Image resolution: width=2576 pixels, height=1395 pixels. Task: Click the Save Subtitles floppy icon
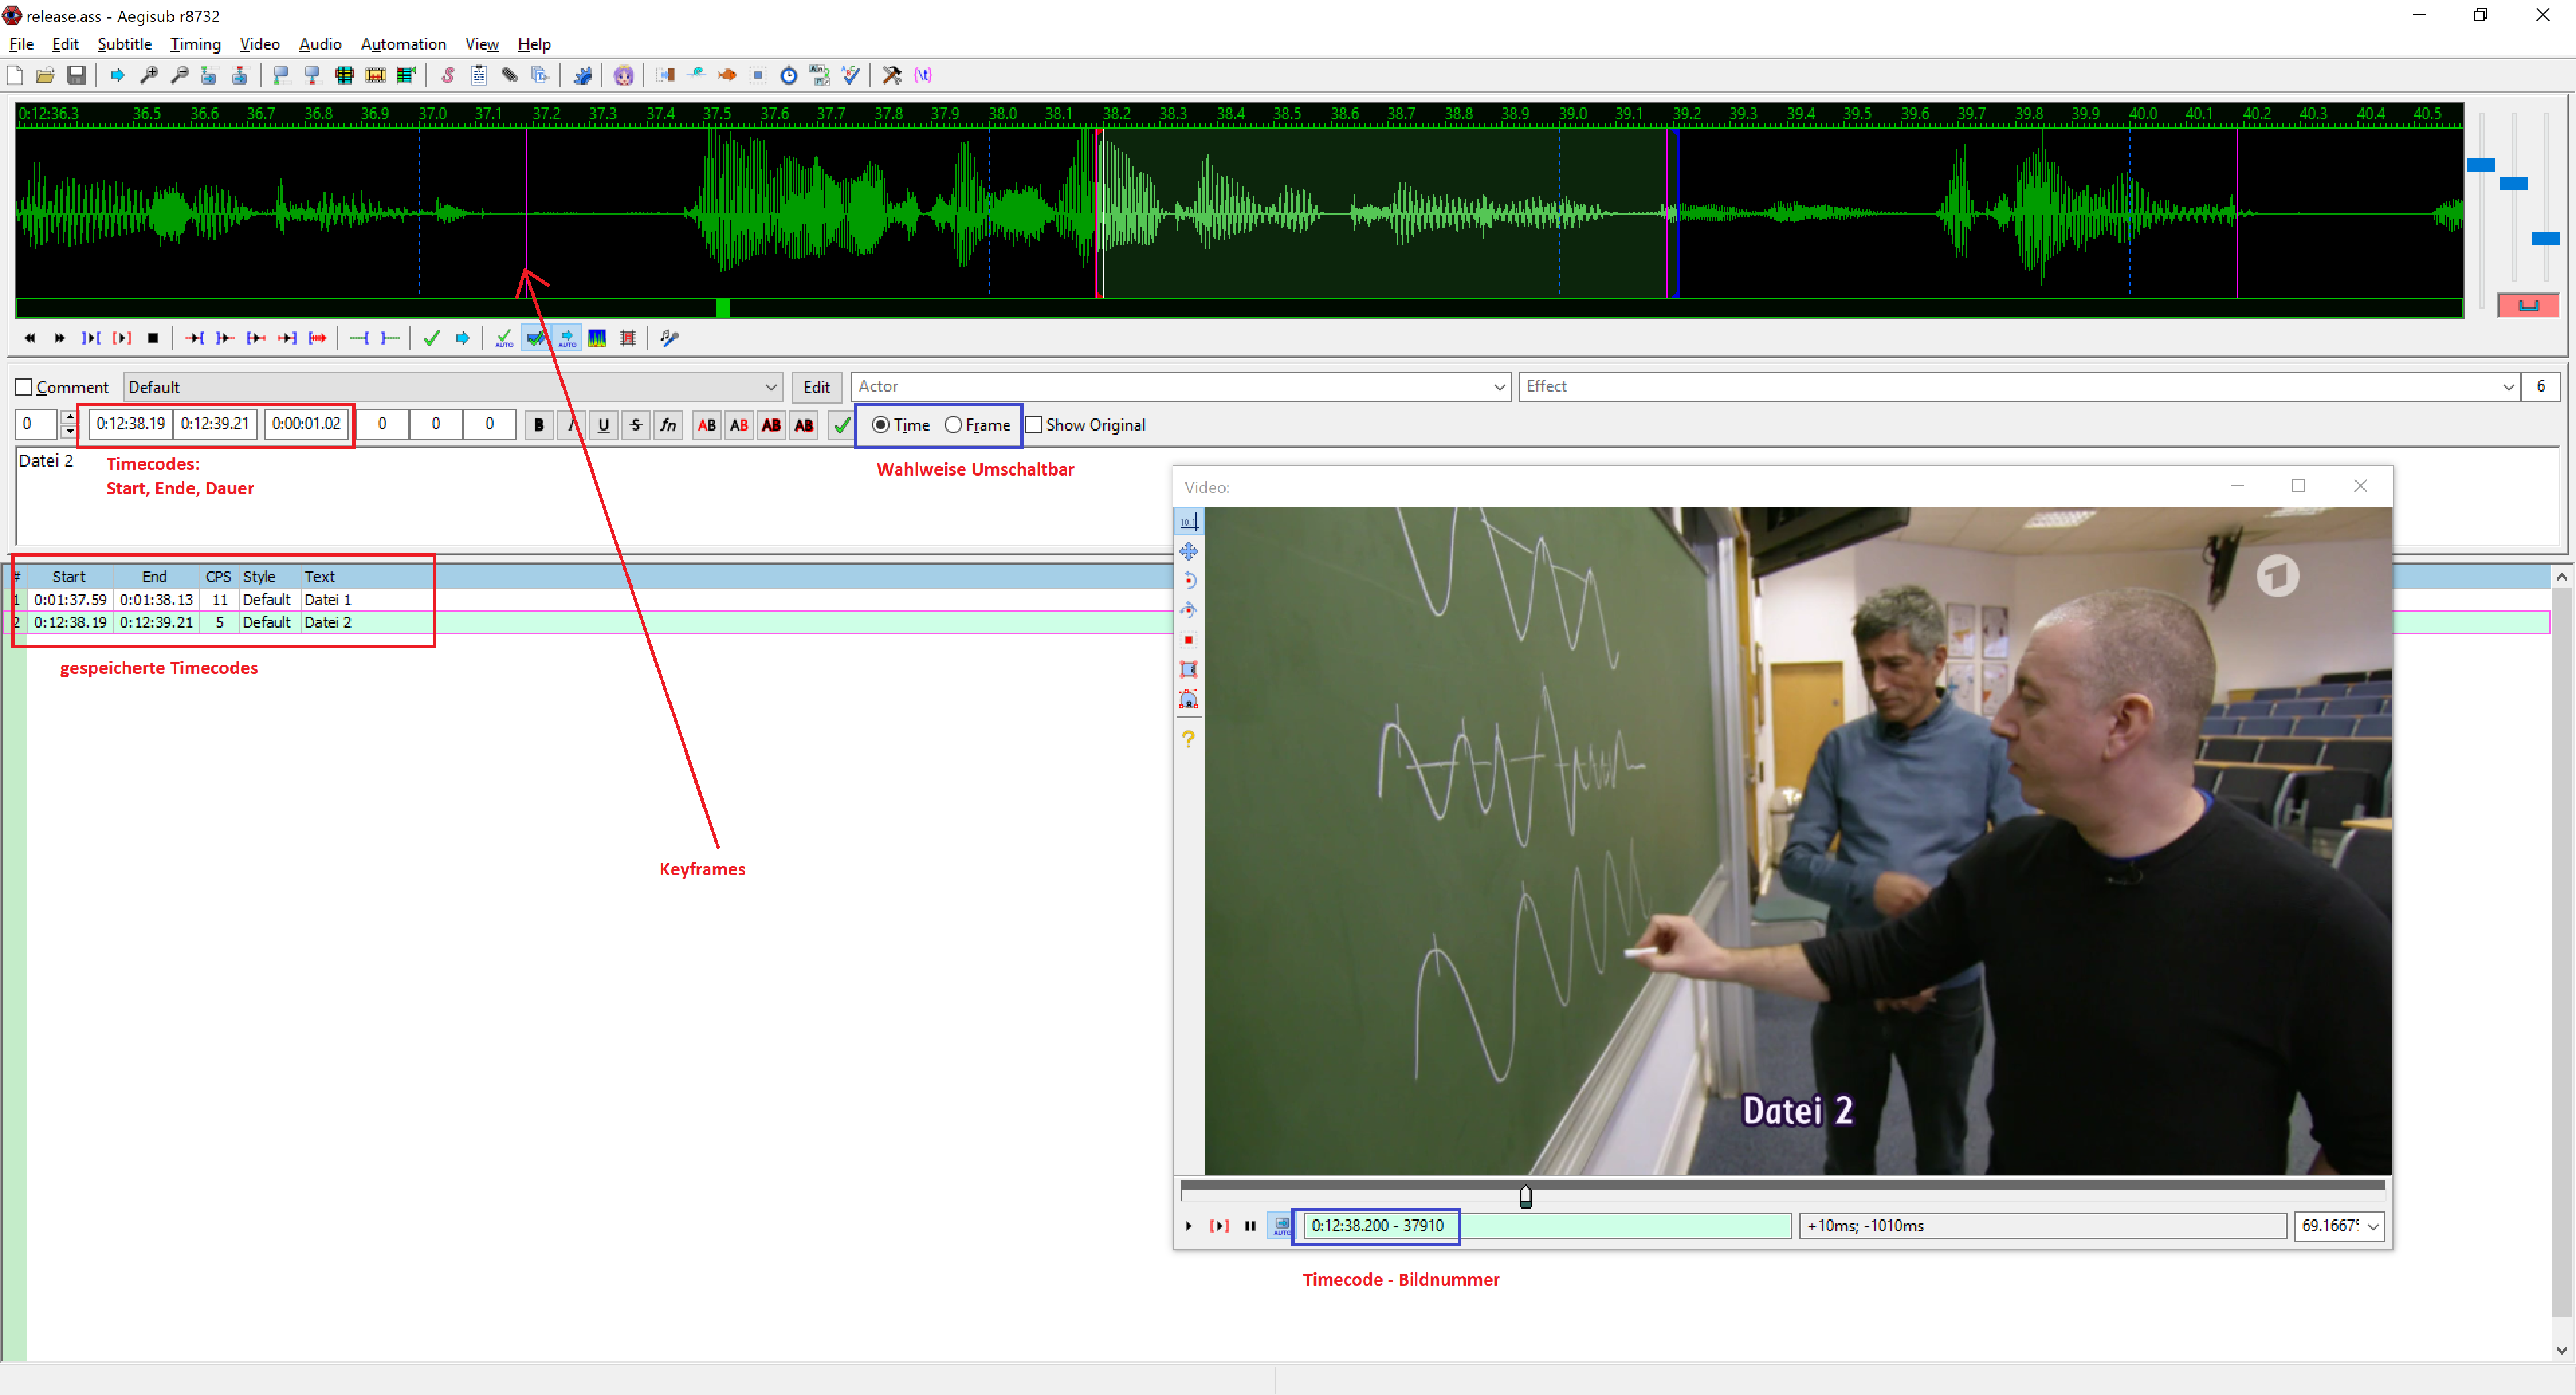coord(76,75)
